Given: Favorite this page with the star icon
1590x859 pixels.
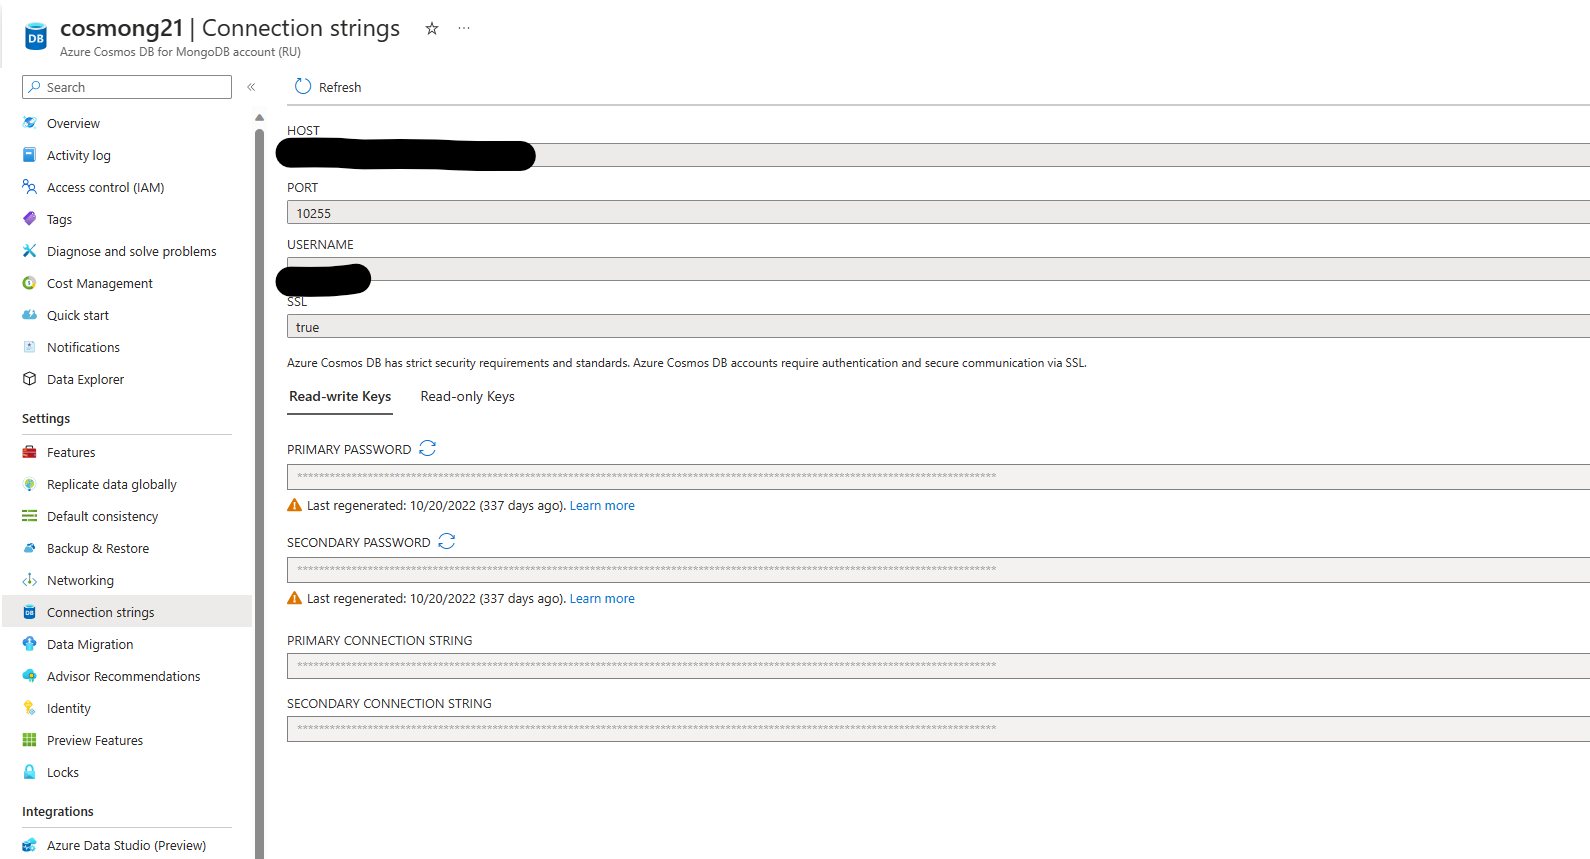Looking at the screenshot, I should 432,28.
